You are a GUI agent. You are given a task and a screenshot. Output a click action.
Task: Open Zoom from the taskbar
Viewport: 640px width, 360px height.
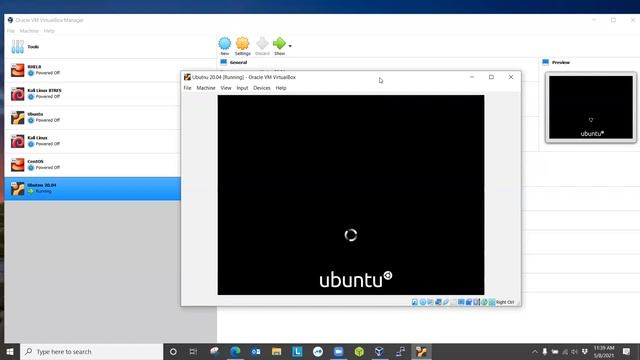[x=338, y=351]
